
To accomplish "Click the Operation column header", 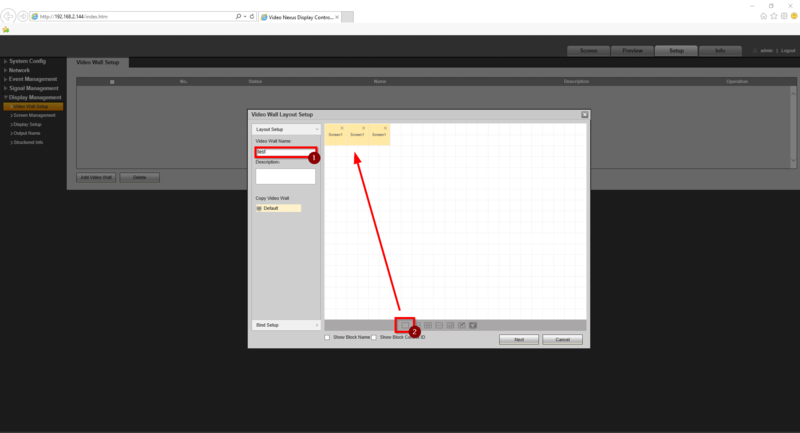I will click(x=737, y=82).
